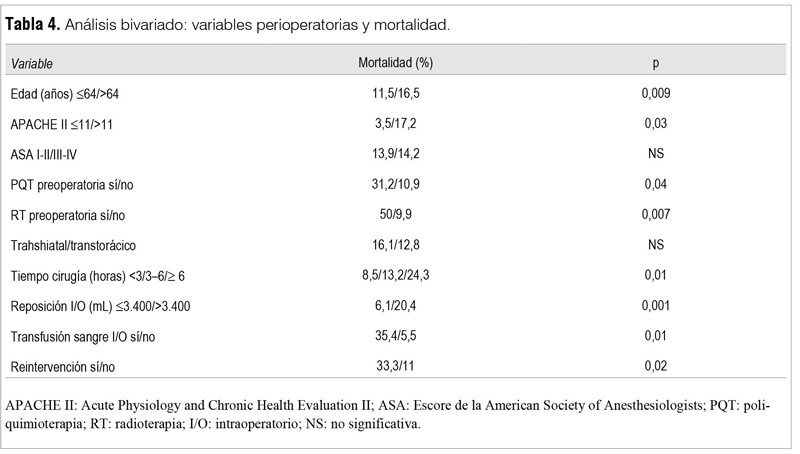The width and height of the screenshot is (800, 454).
Task: Click "PQT preoperatoria sí/no" row label
Action: point(74,184)
